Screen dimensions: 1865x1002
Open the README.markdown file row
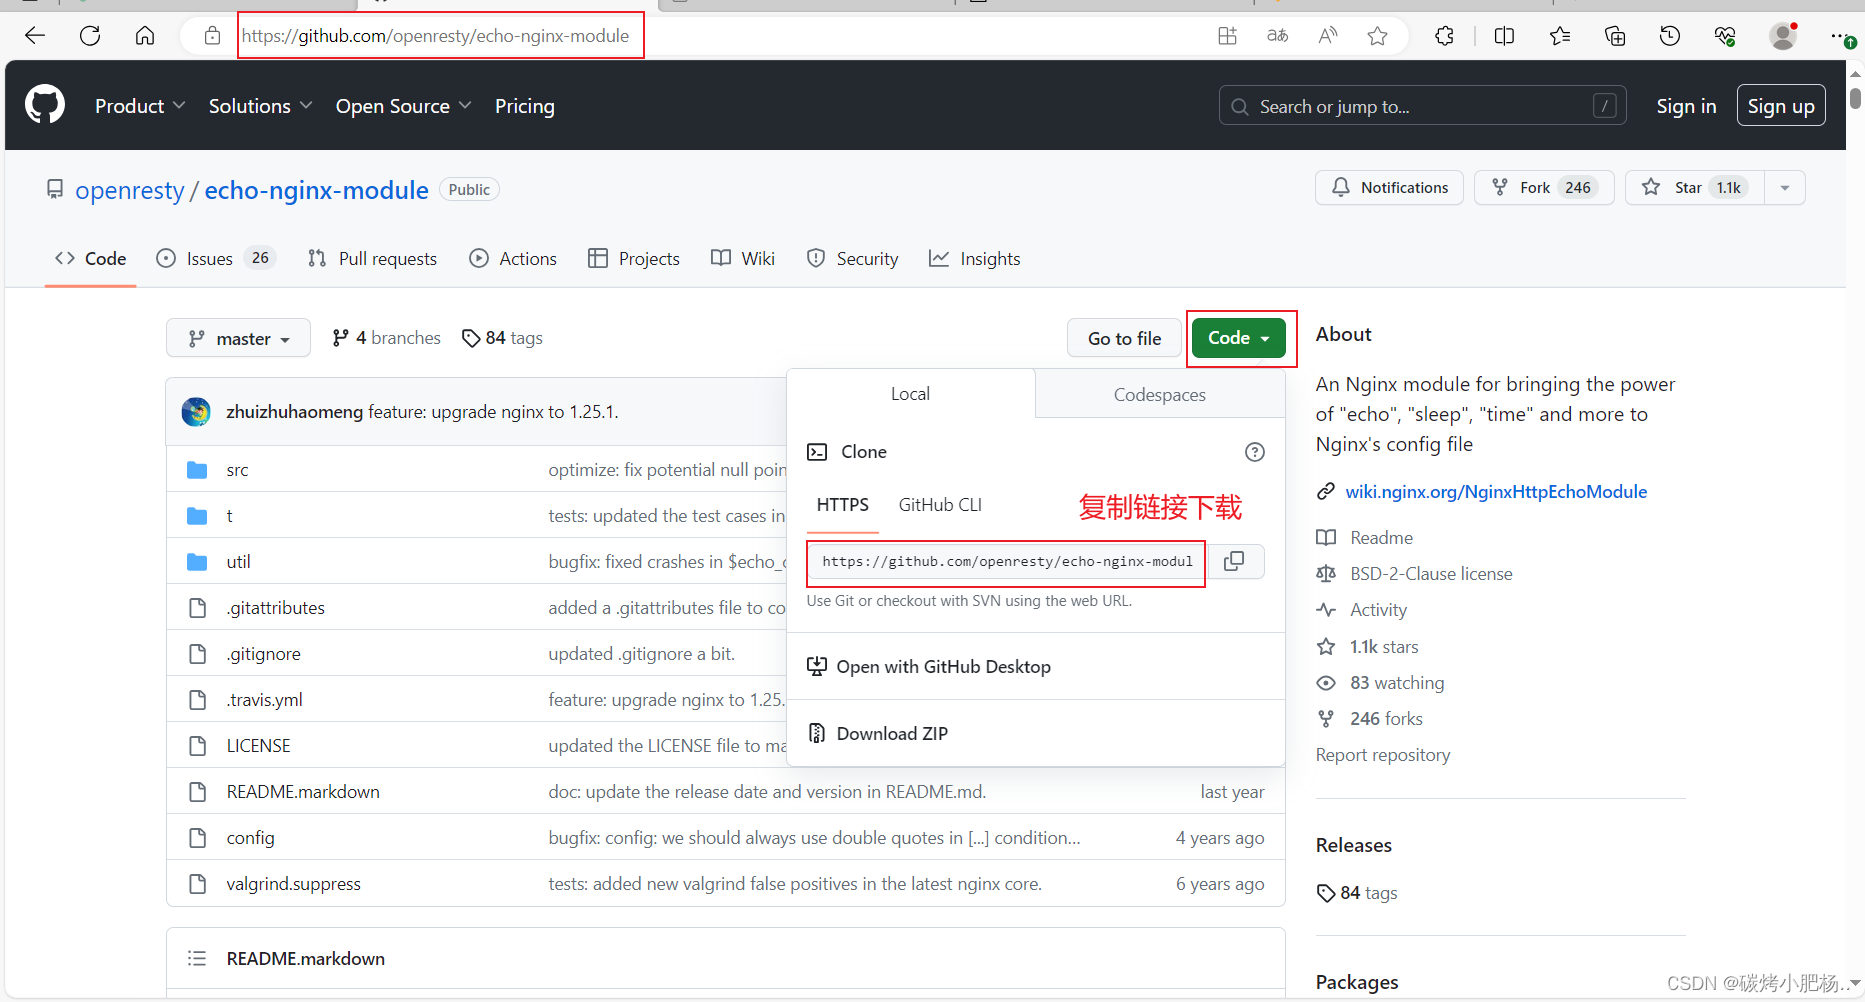(725, 792)
